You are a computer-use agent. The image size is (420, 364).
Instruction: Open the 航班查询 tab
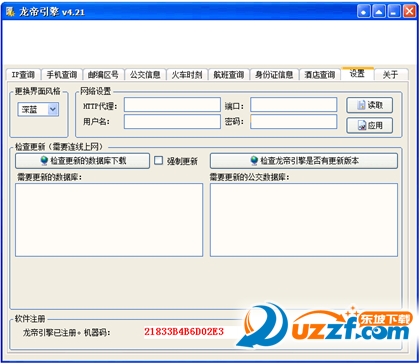(x=229, y=75)
